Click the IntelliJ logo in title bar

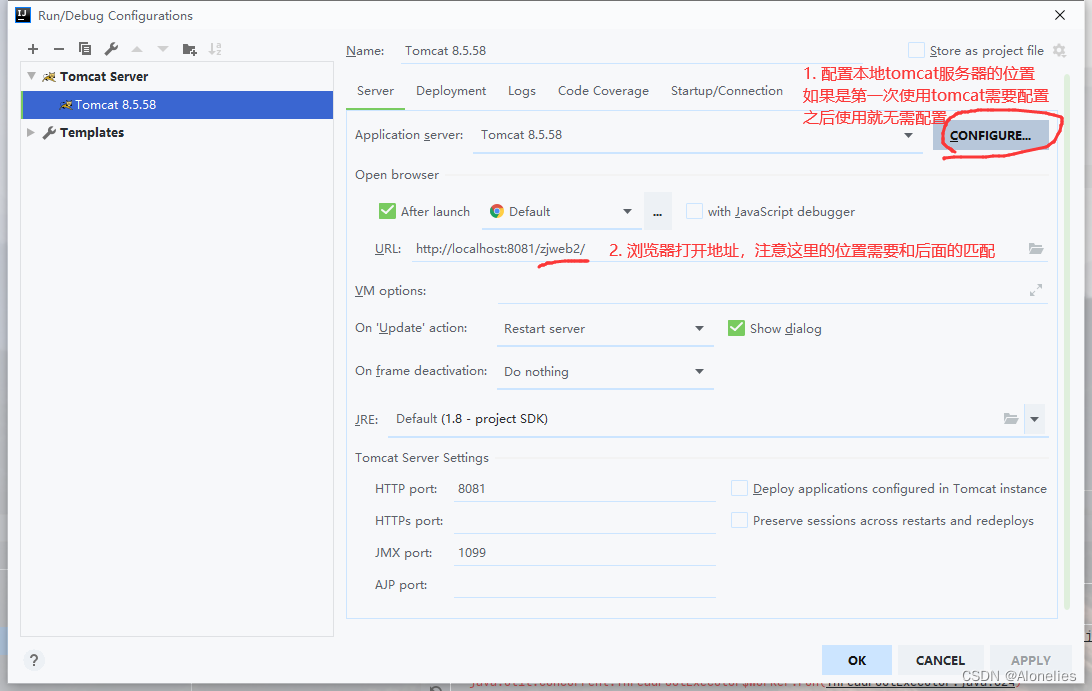[x=22, y=15]
